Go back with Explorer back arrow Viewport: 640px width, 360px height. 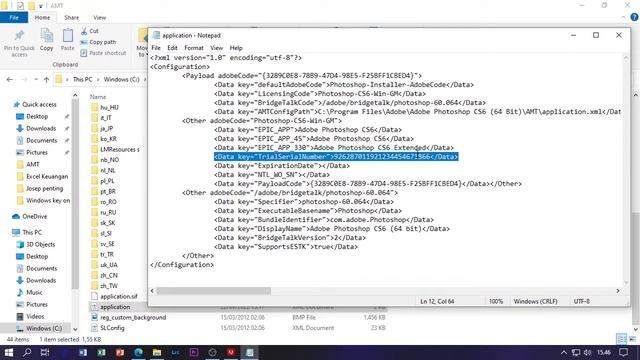pyautogui.click(x=9, y=80)
